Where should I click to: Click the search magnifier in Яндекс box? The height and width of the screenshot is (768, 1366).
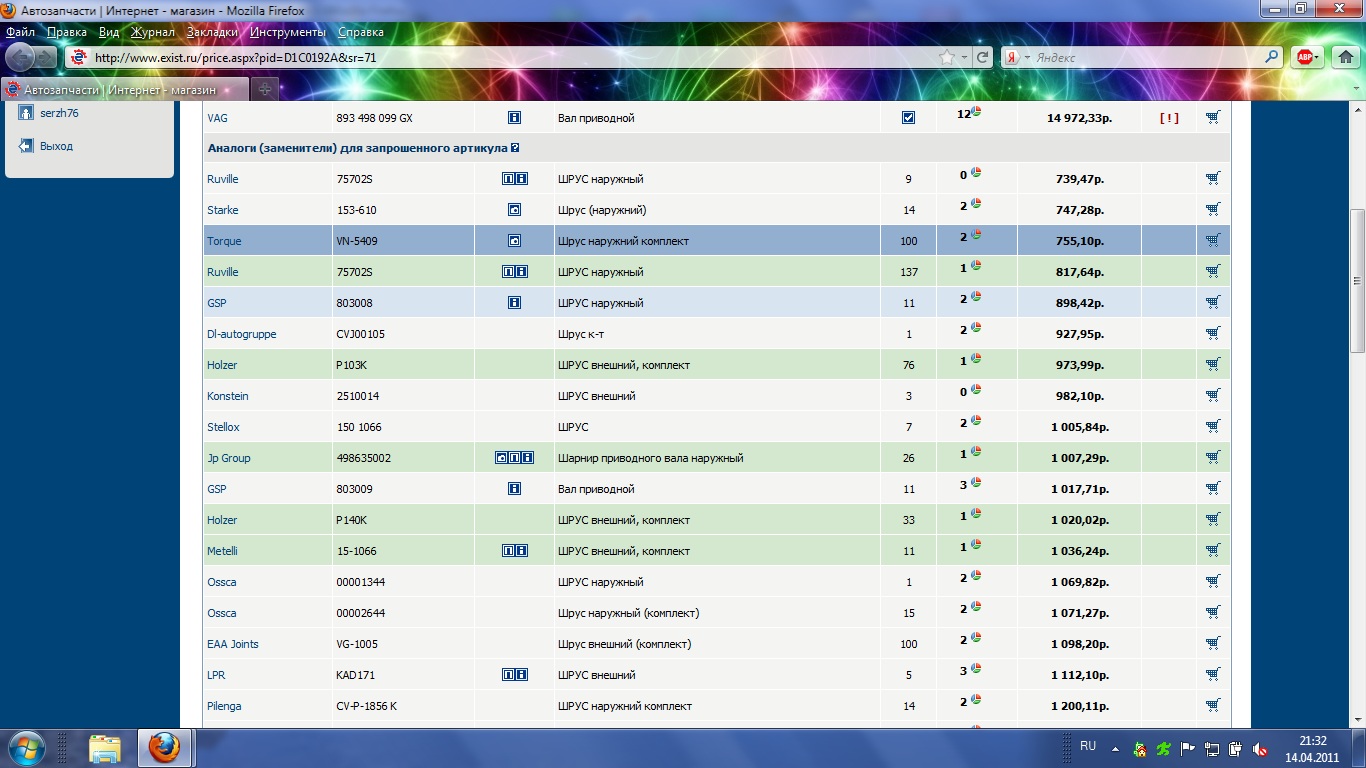[x=1272, y=57]
